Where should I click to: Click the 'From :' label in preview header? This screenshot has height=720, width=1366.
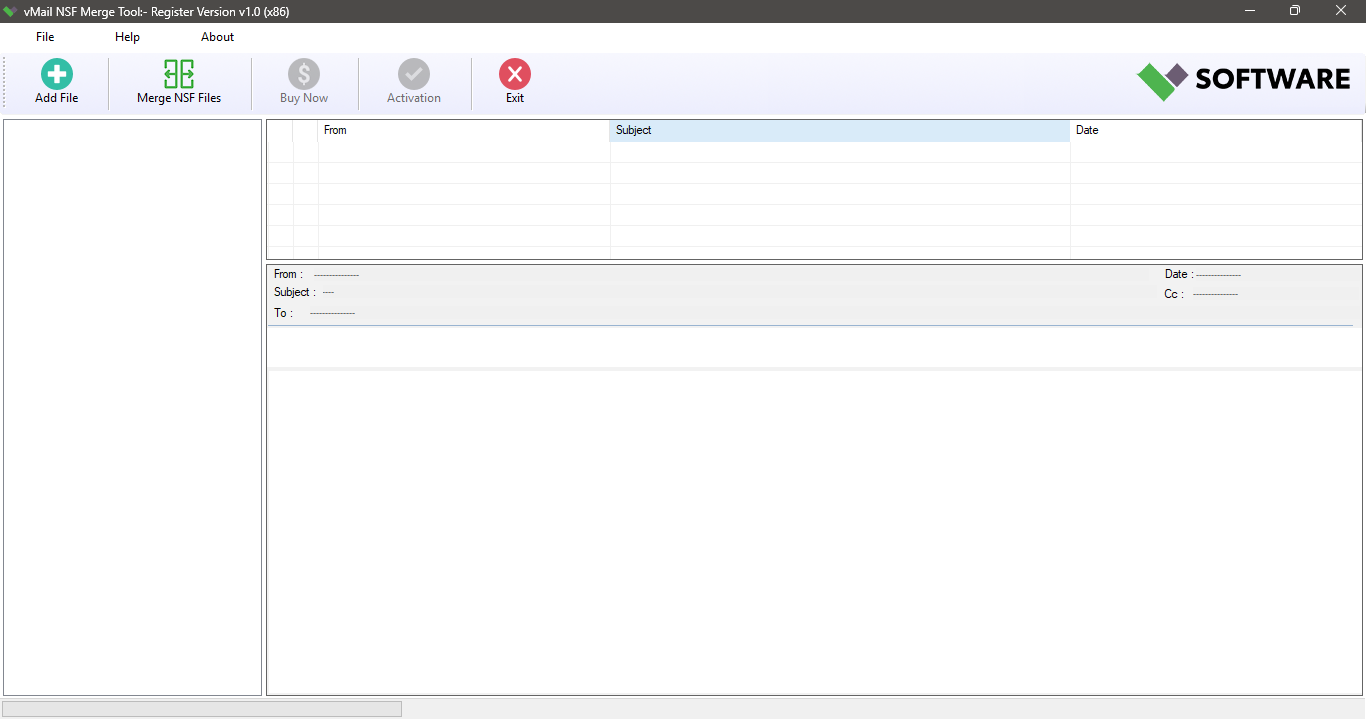(288, 274)
